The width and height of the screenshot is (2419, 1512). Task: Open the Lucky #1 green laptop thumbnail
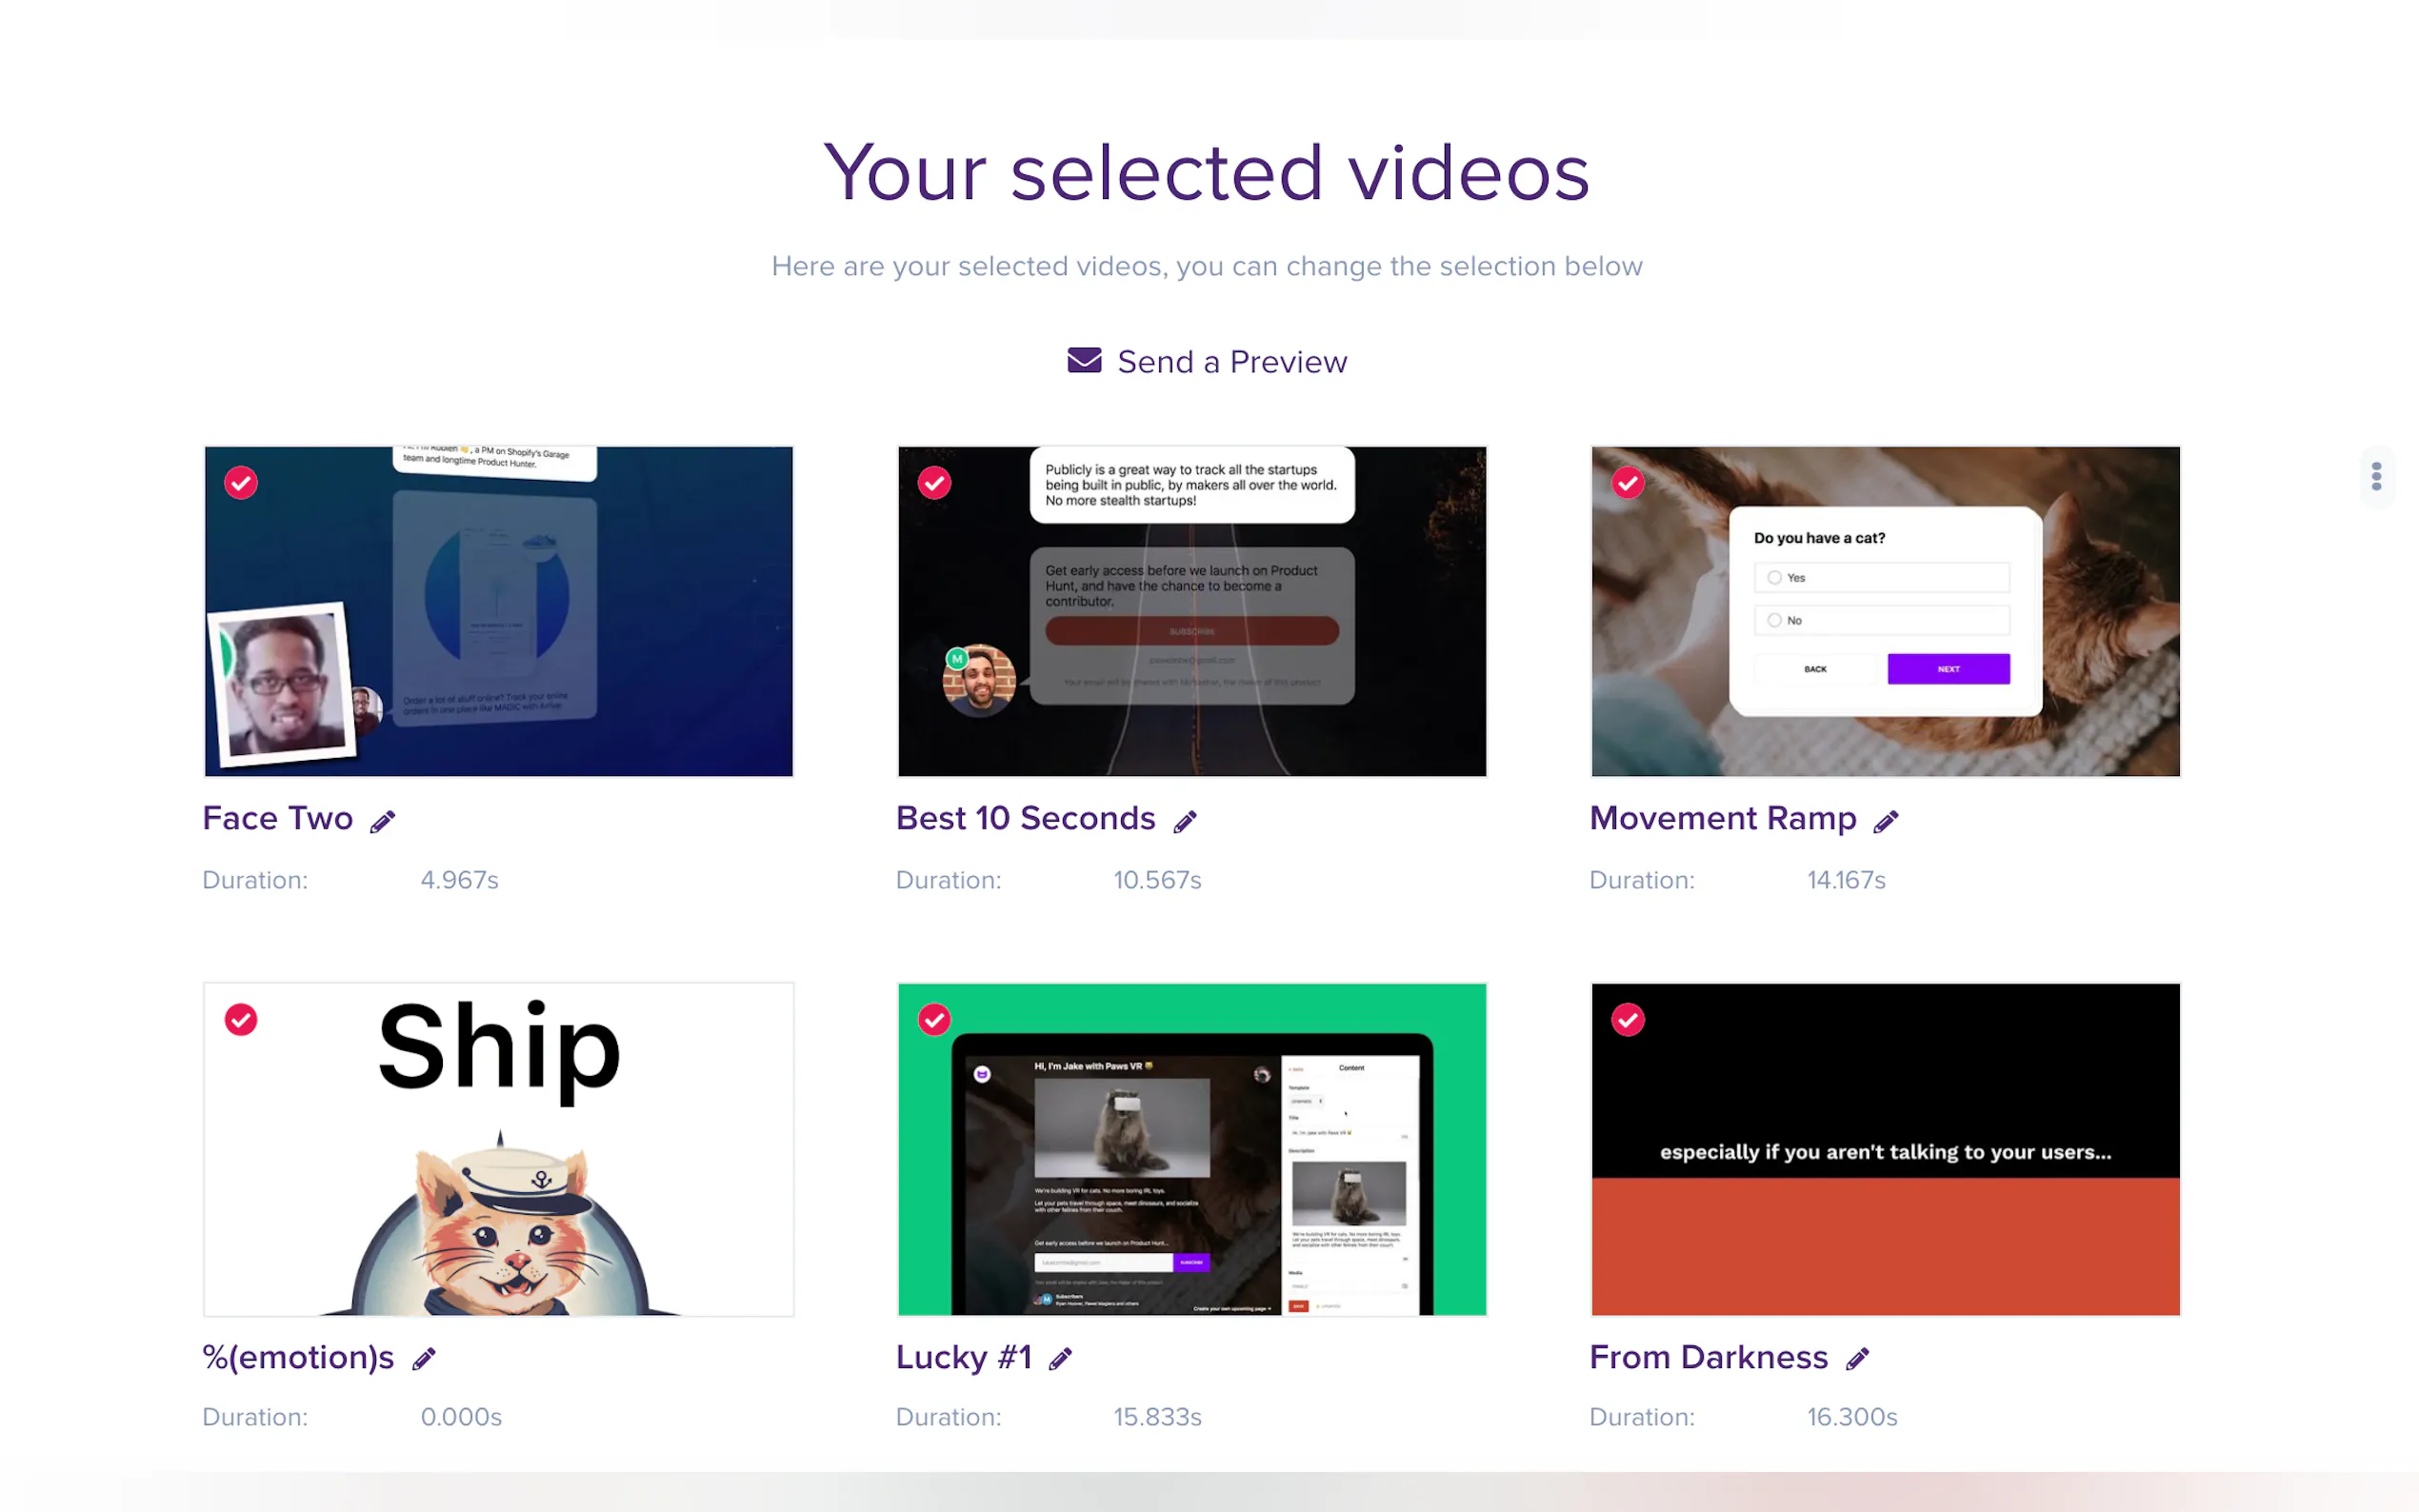pos(1192,1149)
